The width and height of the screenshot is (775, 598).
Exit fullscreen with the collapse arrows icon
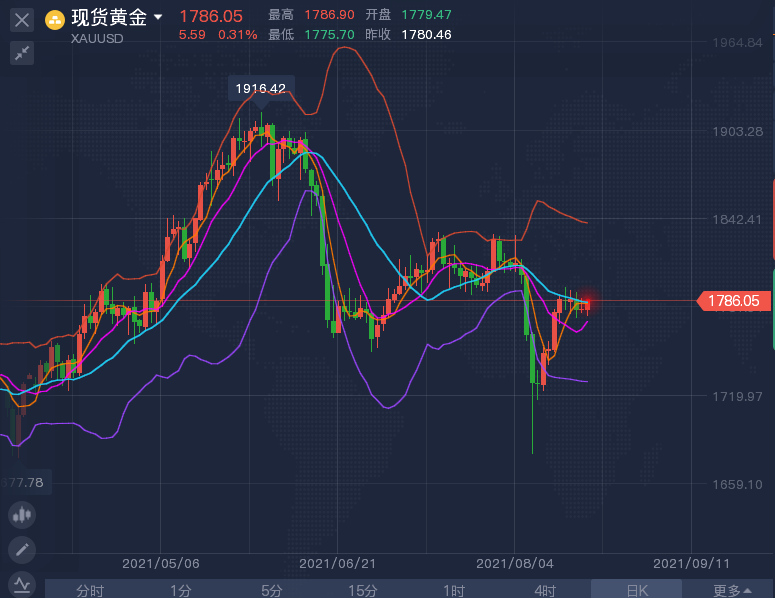(22, 53)
